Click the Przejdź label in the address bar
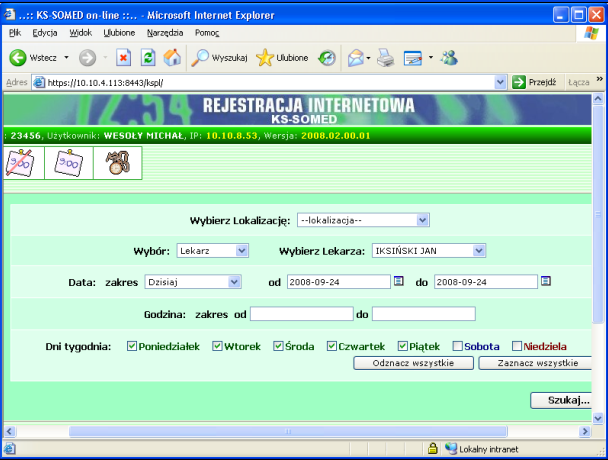The height and width of the screenshot is (460, 608). [542, 82]
